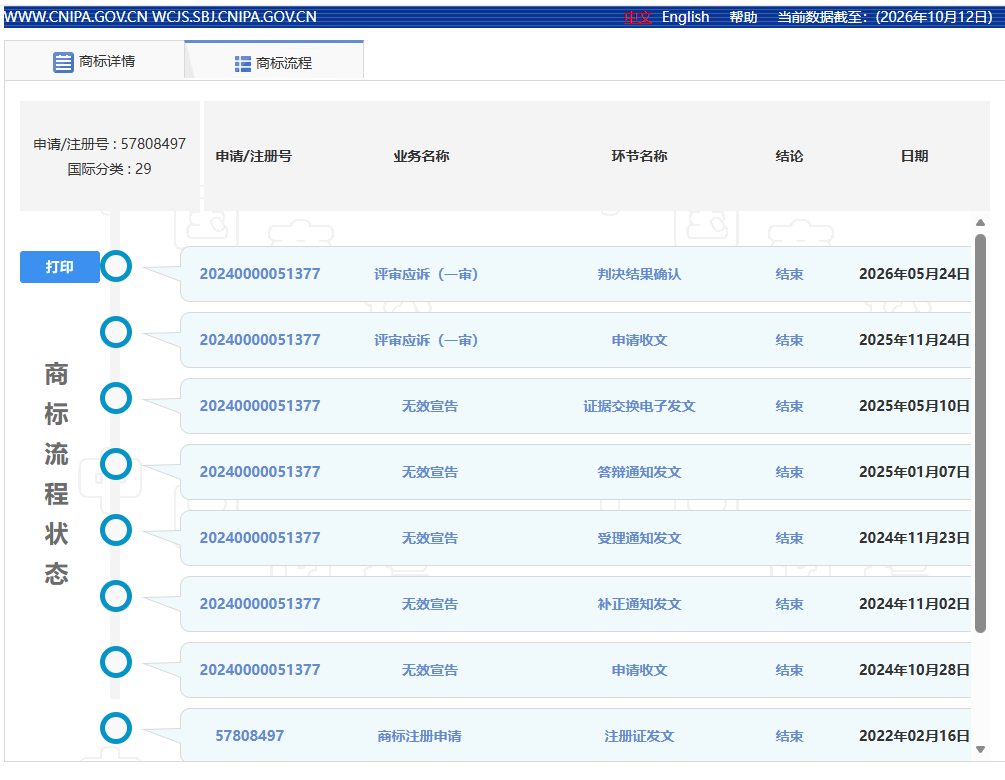Screen dimensions: 1005x780
Task: Click timeline circle for 2024年11月23日 entry
Action: [116, 530]
